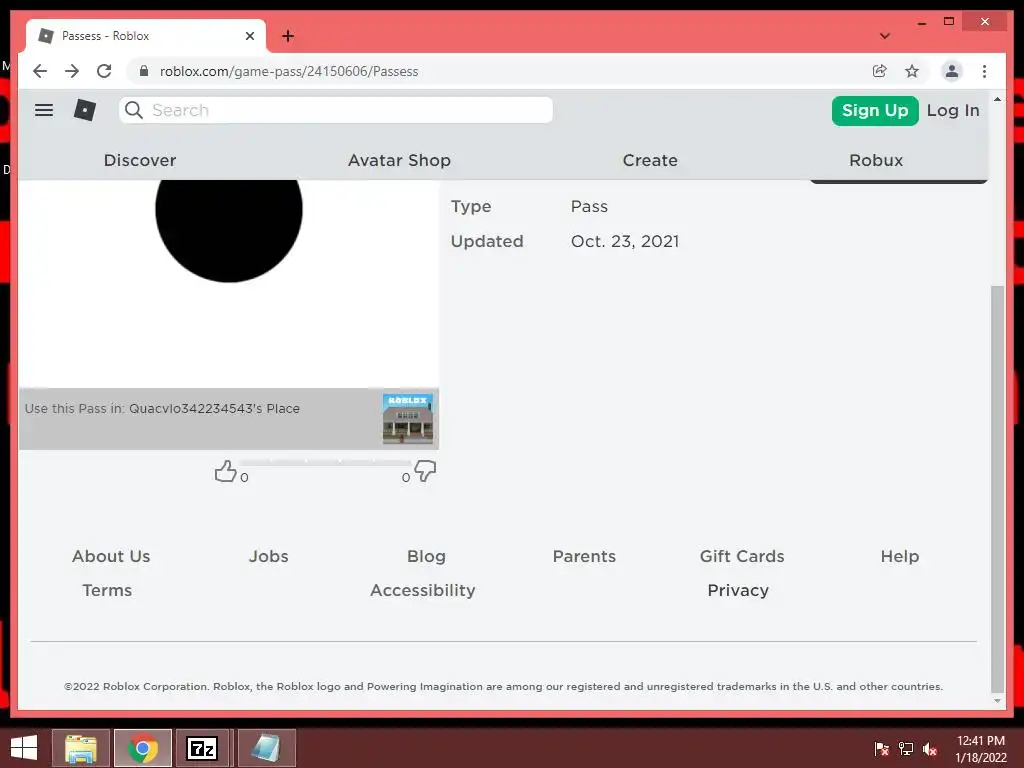Open the Privacy footer link
The width and height of the screenshot is (1024, 768).
pos(738,590)
